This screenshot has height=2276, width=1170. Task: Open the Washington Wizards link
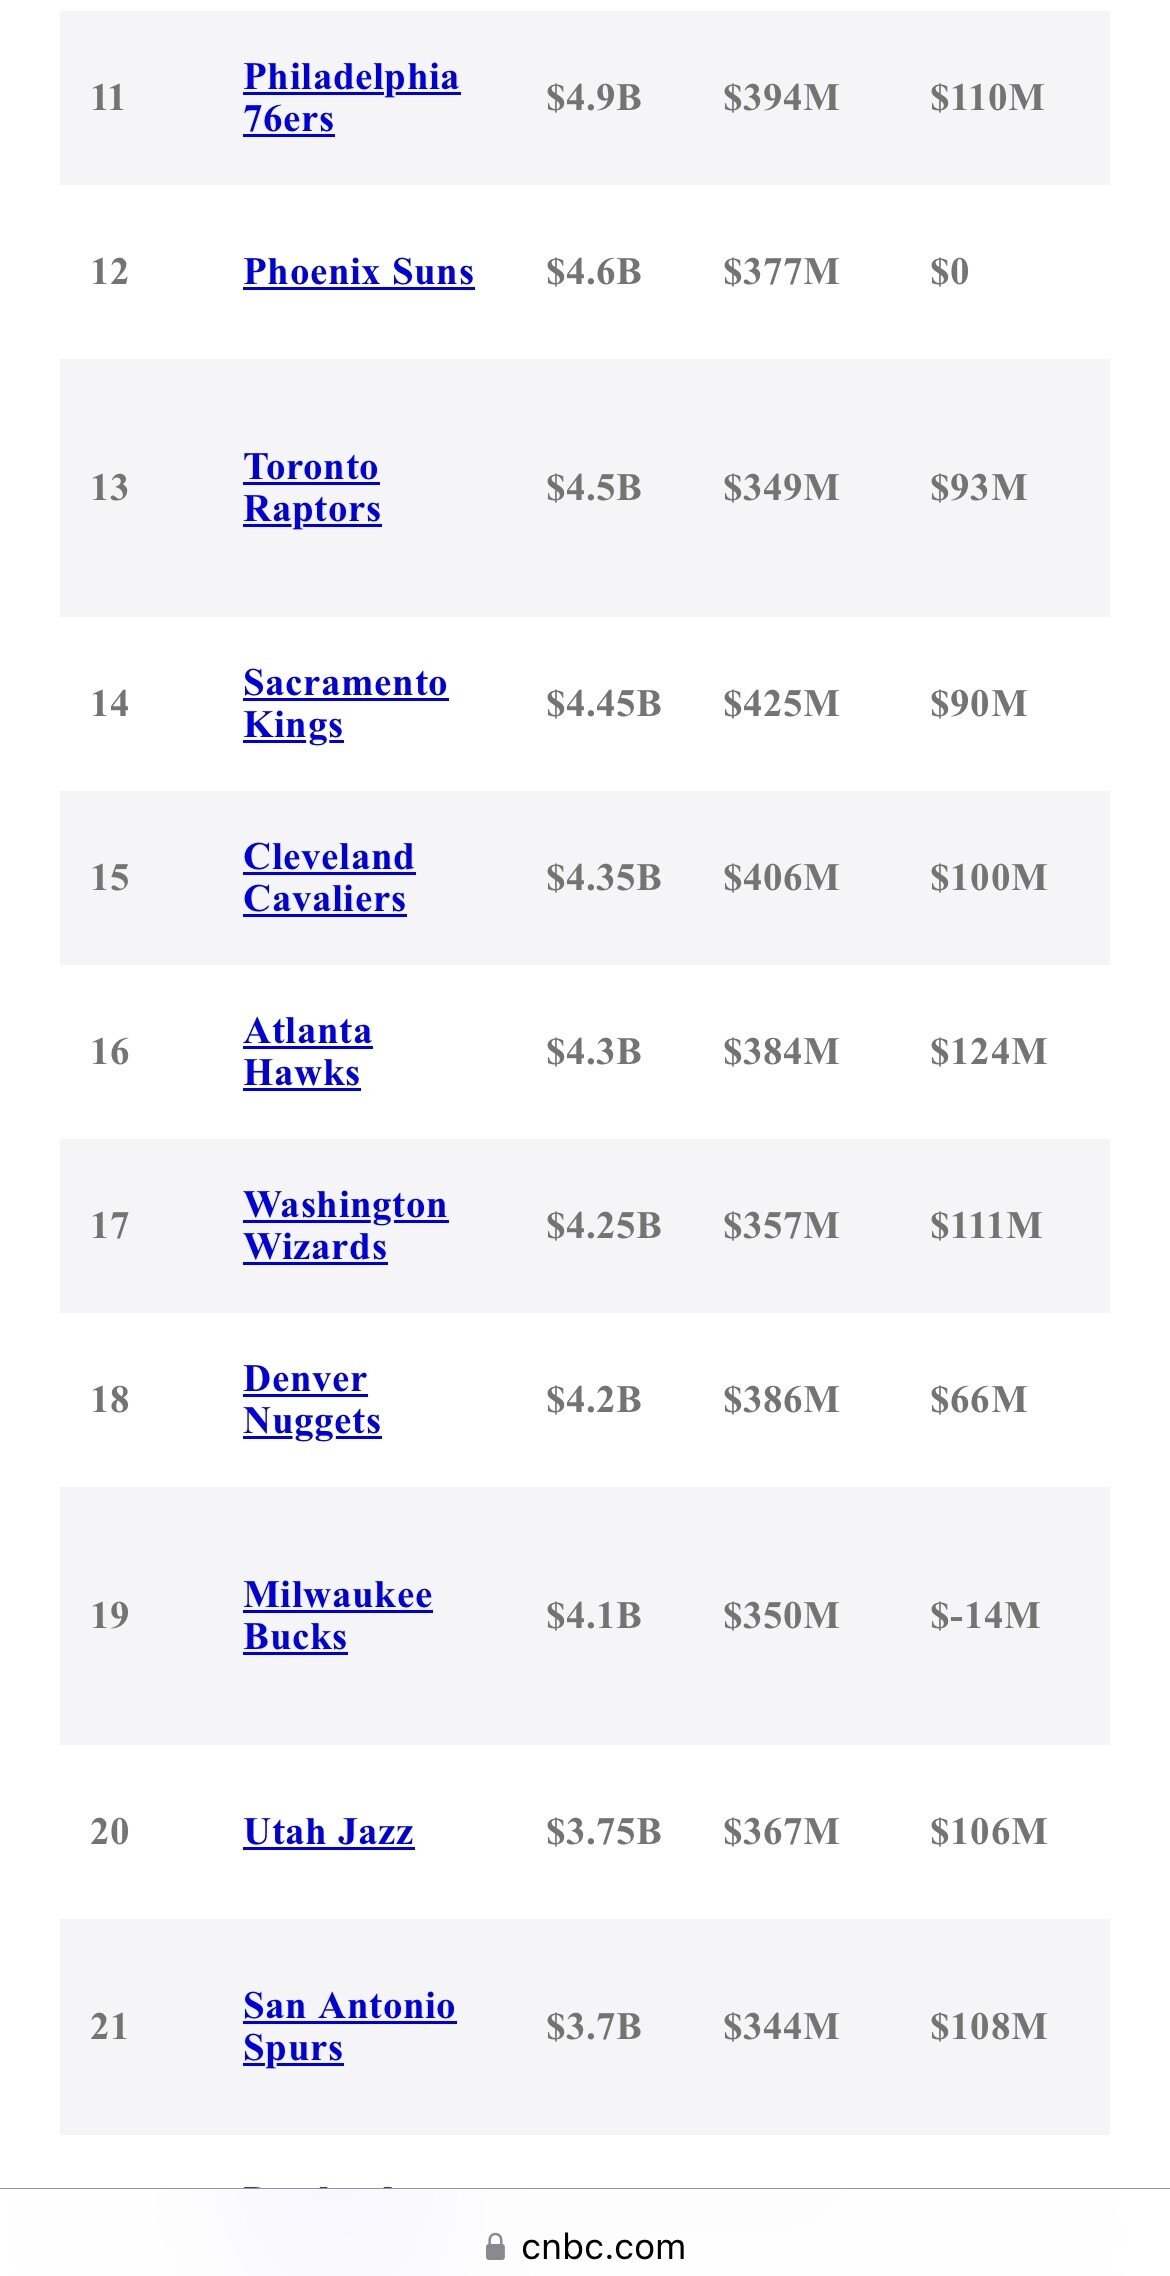(x=345, y=1225)
